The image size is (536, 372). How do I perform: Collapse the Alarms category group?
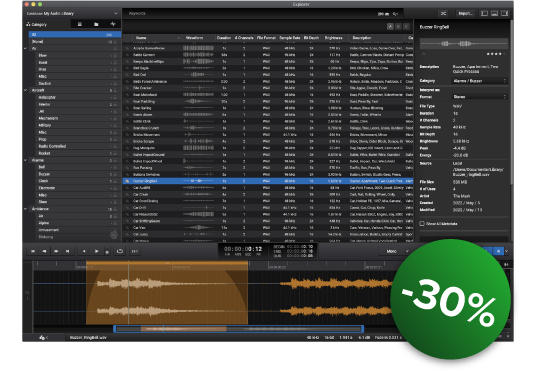pyautogui.click(x=25, y=160)
